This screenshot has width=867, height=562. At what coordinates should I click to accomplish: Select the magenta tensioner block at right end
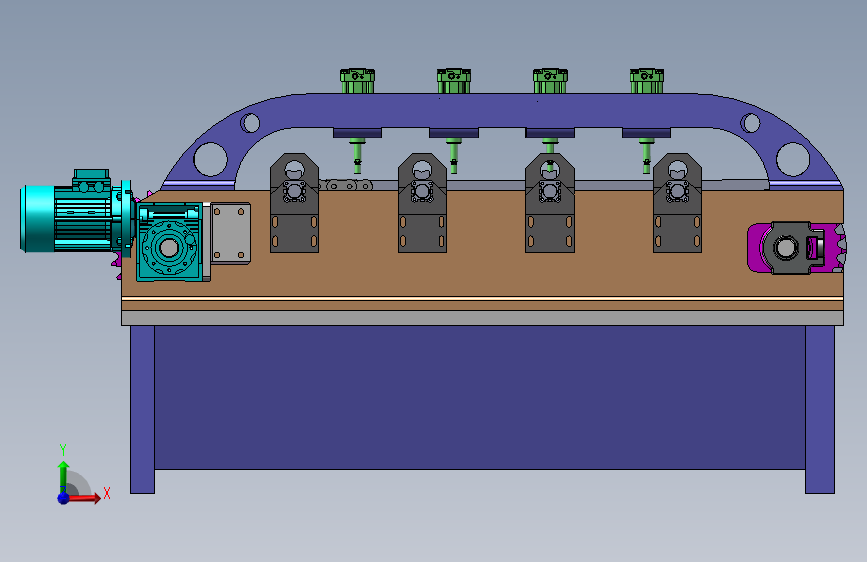(755, 248)
